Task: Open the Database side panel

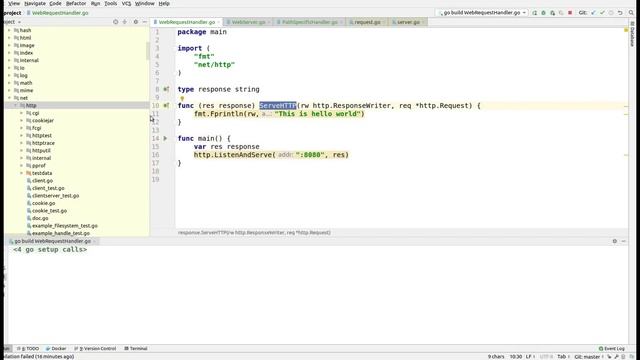Action: [632, 34]
